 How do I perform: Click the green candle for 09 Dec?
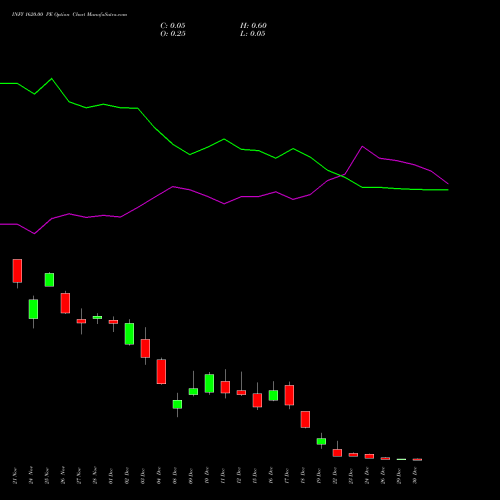(193, 391)
